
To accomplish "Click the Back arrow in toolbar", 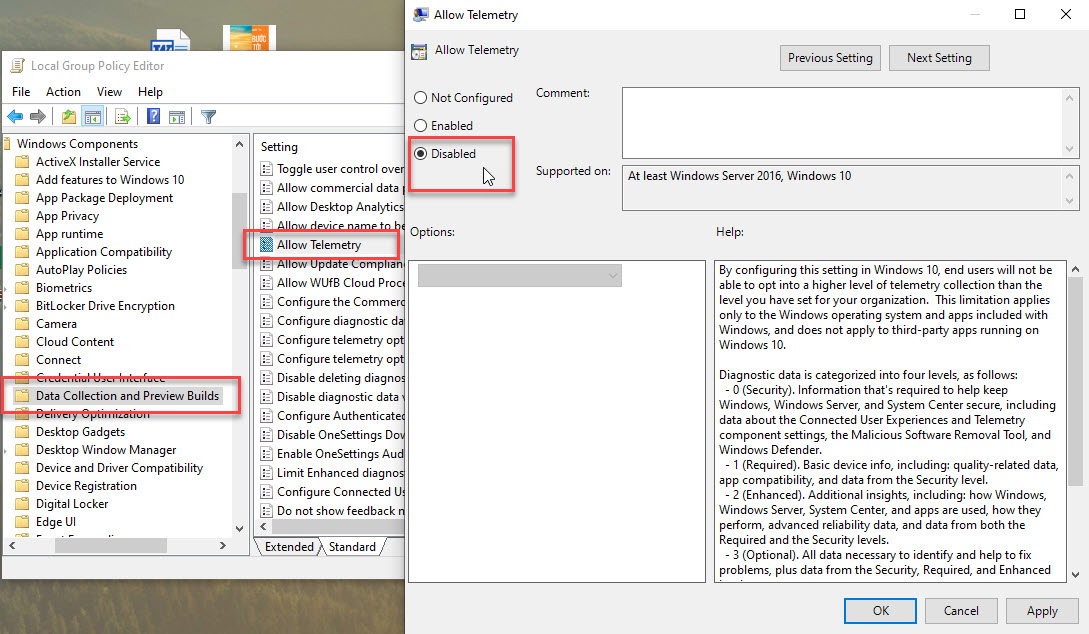I will click(x=15, y=117).
